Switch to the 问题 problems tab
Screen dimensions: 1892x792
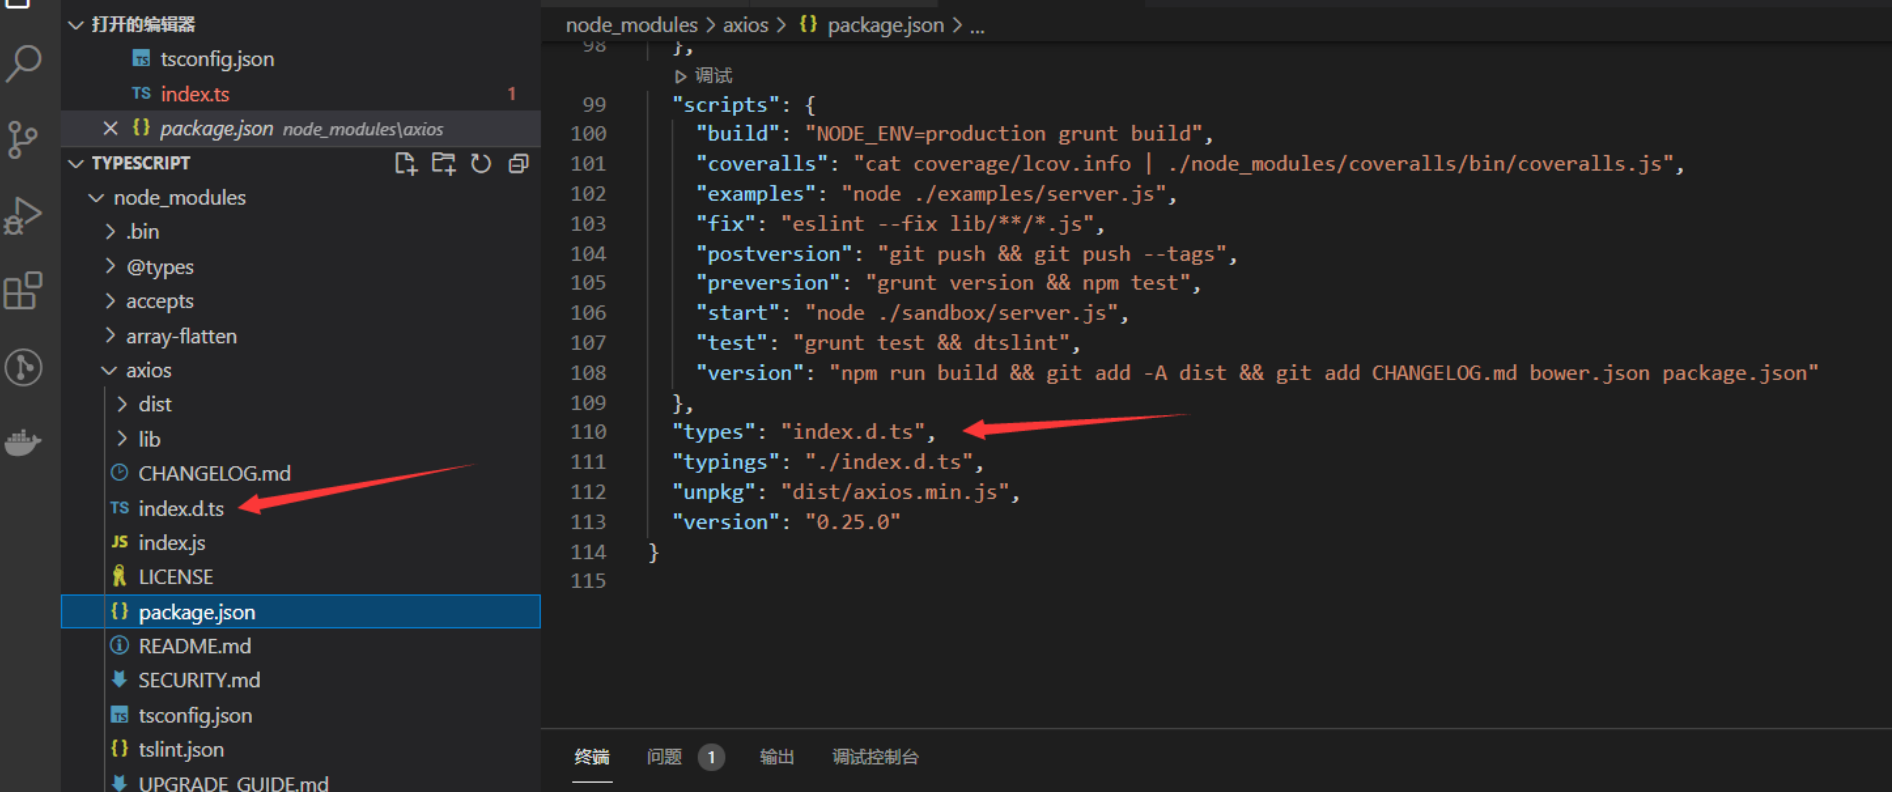point(665,757)
